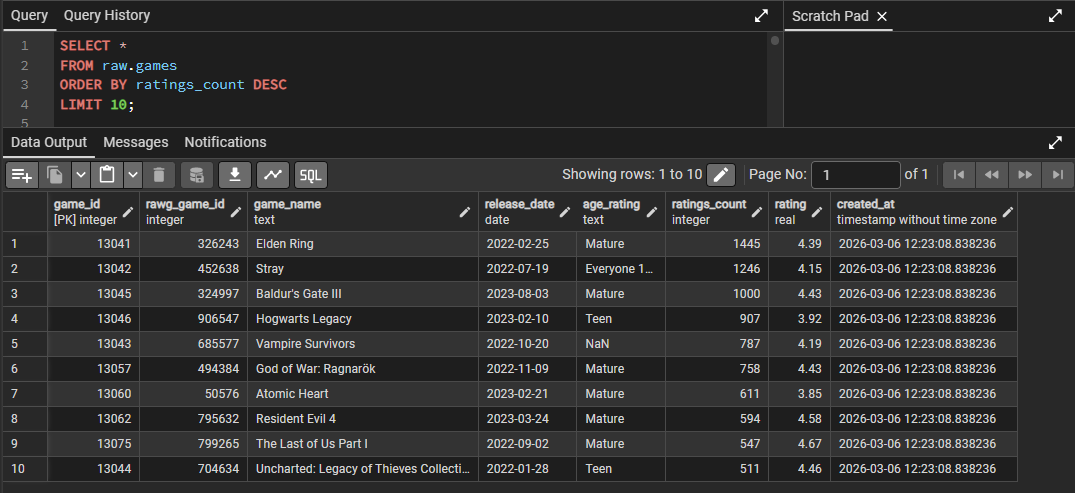Select the game_name column header
1075x493 pixels.
click(x=363, y=212)
